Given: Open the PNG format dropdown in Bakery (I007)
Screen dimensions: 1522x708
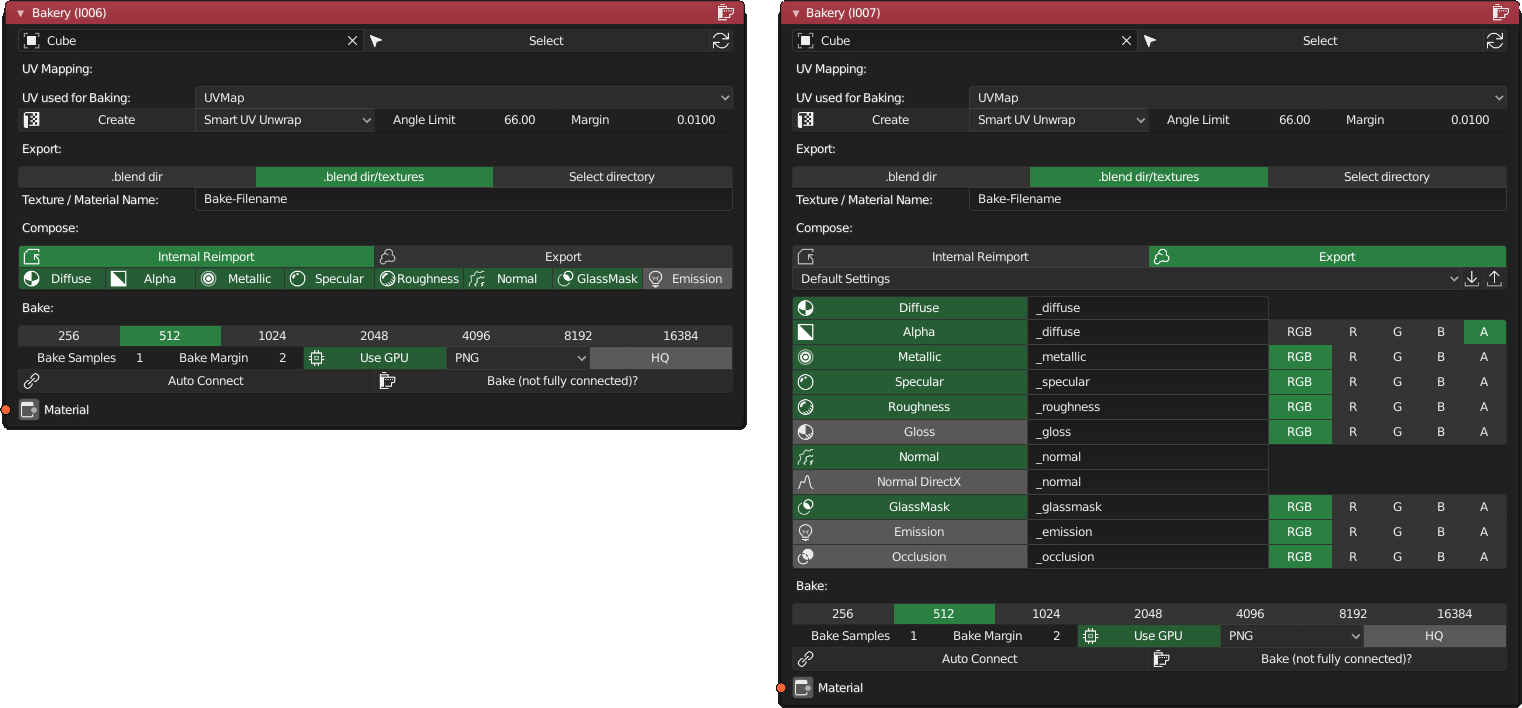Looking at the screenshot, I should [1292, 636].
